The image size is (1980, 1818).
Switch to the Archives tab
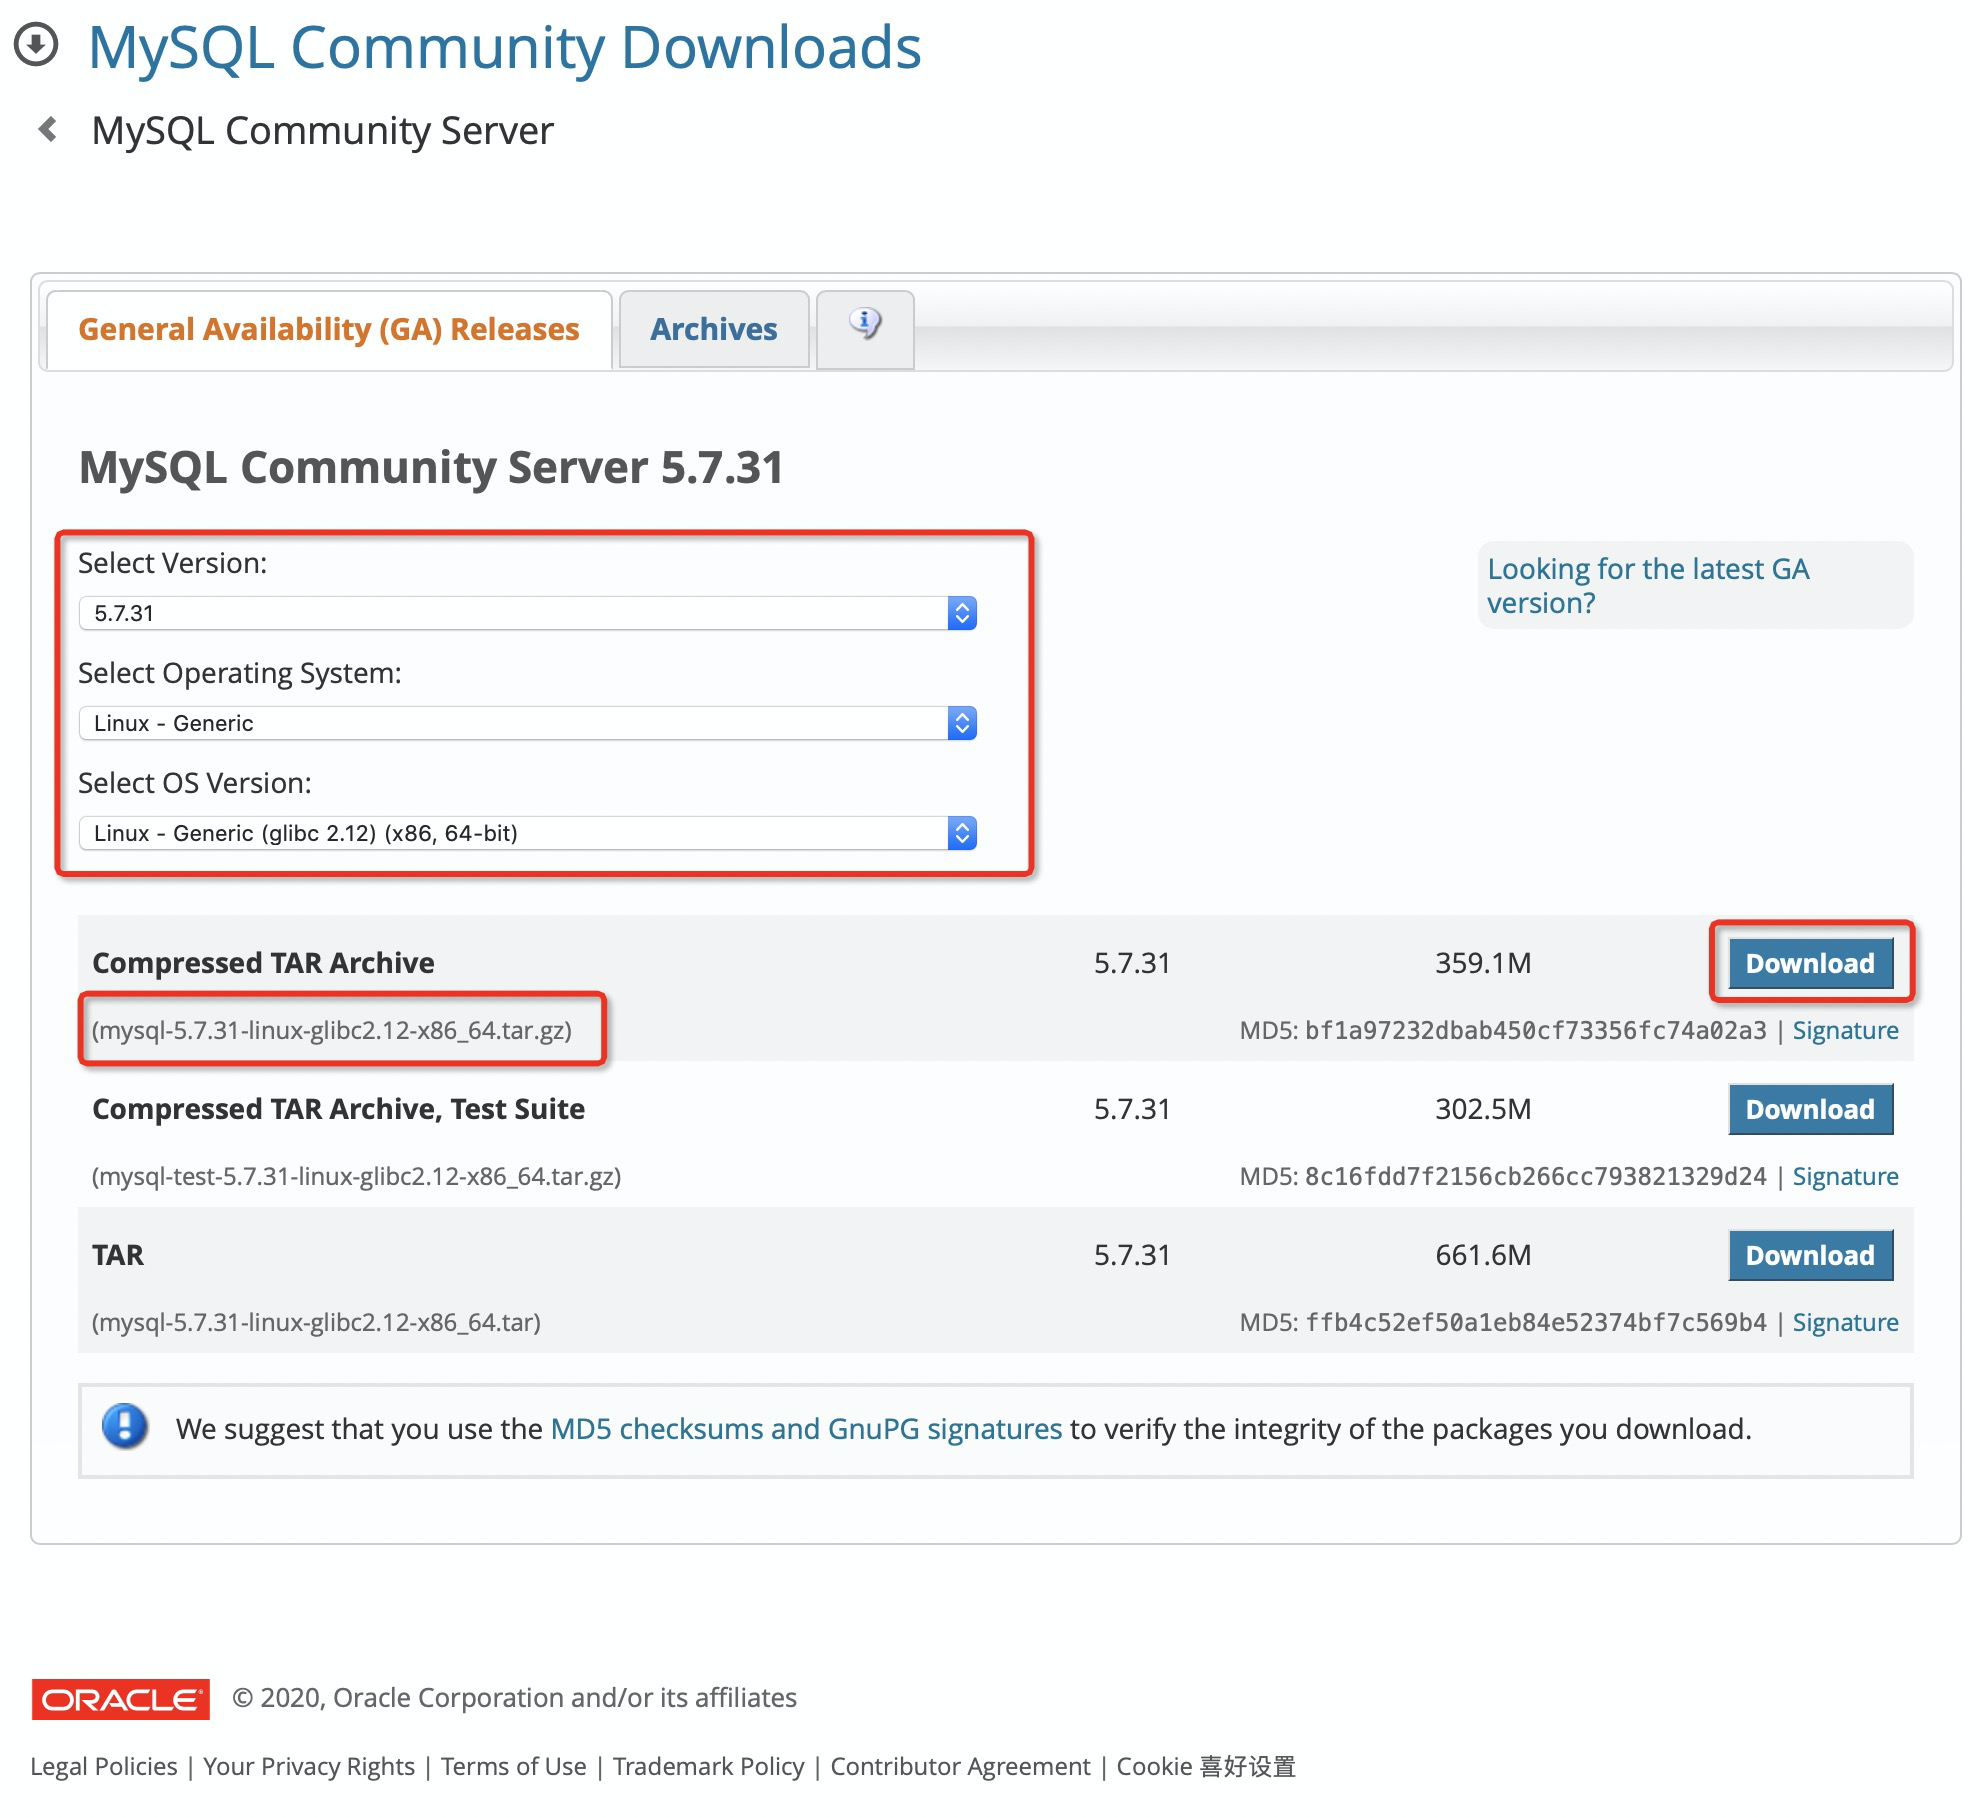click(713, 329)
